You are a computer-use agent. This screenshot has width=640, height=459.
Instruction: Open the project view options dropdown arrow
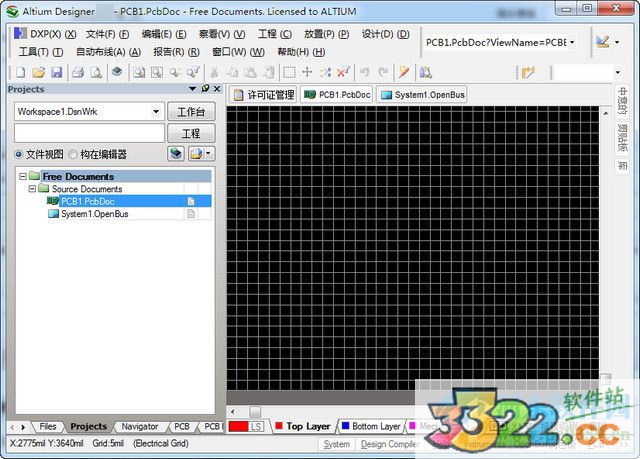pos(209,154)
